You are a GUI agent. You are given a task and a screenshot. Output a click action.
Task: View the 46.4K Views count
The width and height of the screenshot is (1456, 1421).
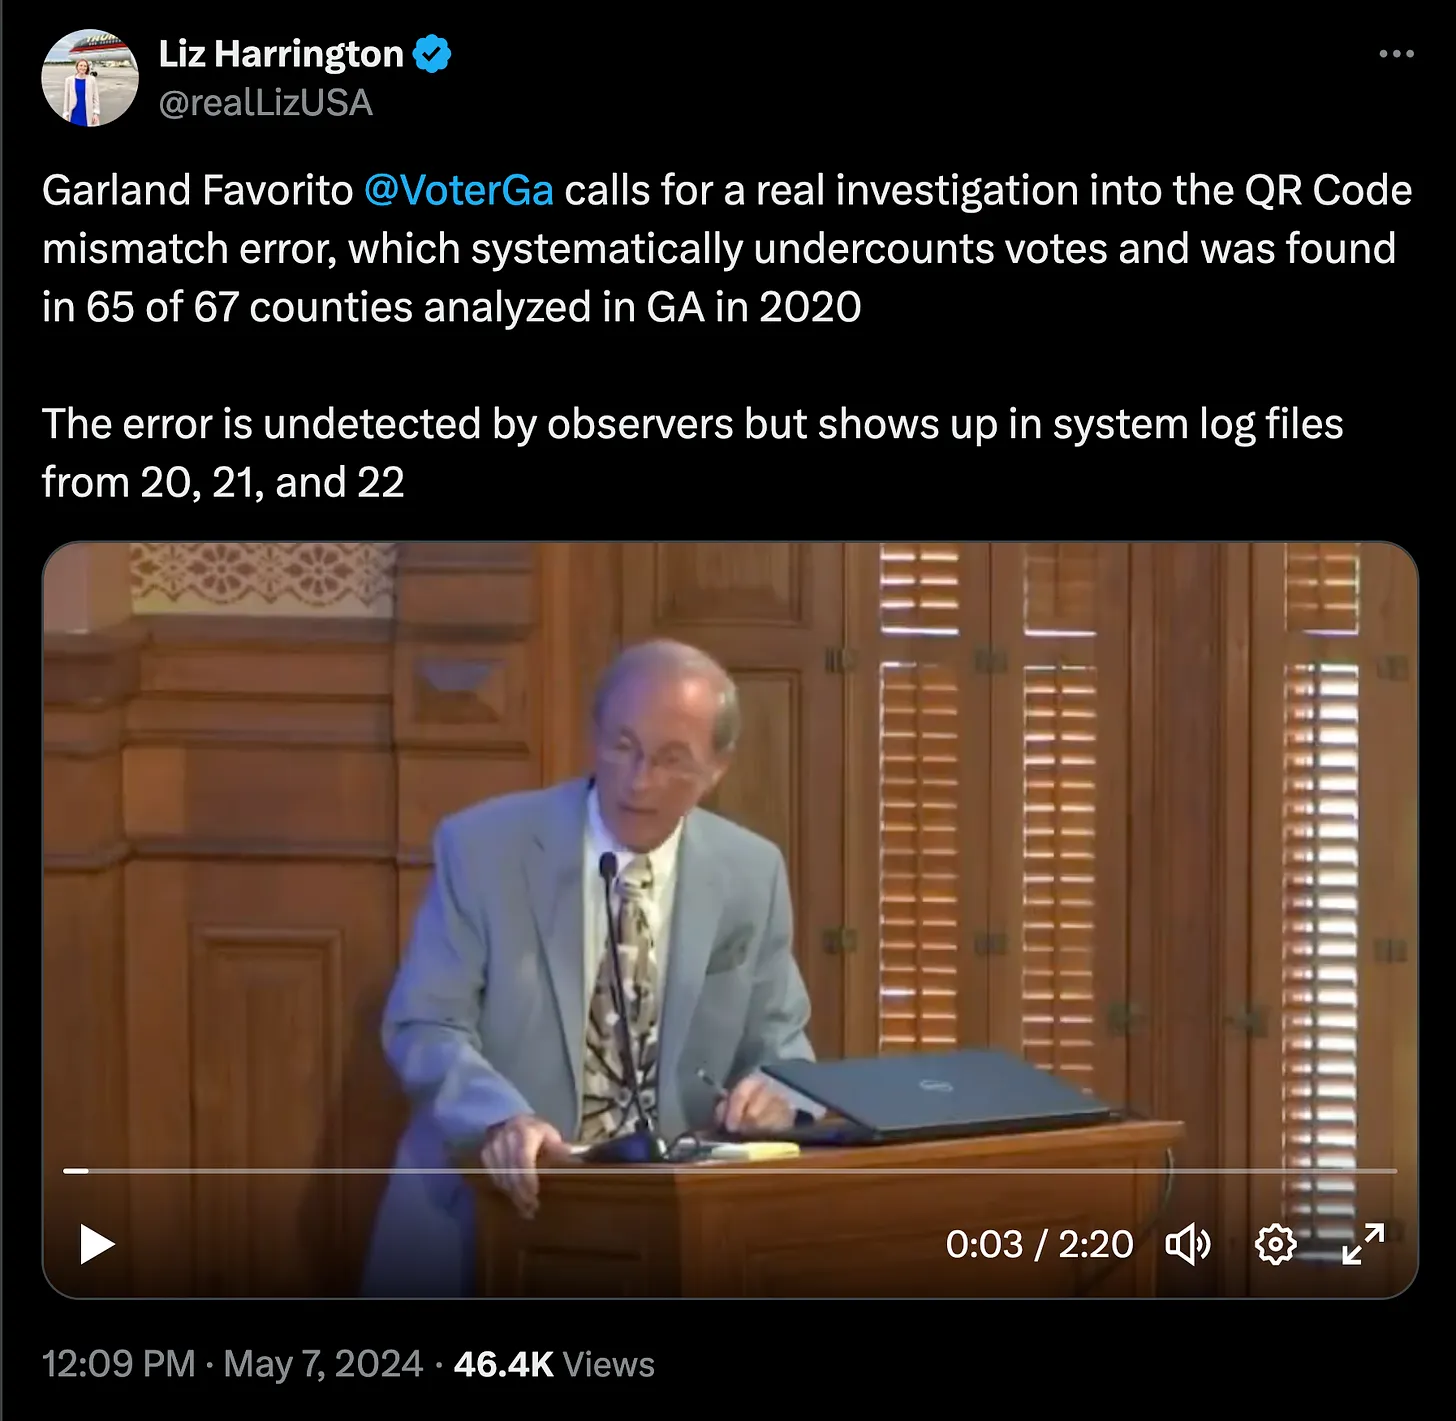click(x=554, y=1364)
